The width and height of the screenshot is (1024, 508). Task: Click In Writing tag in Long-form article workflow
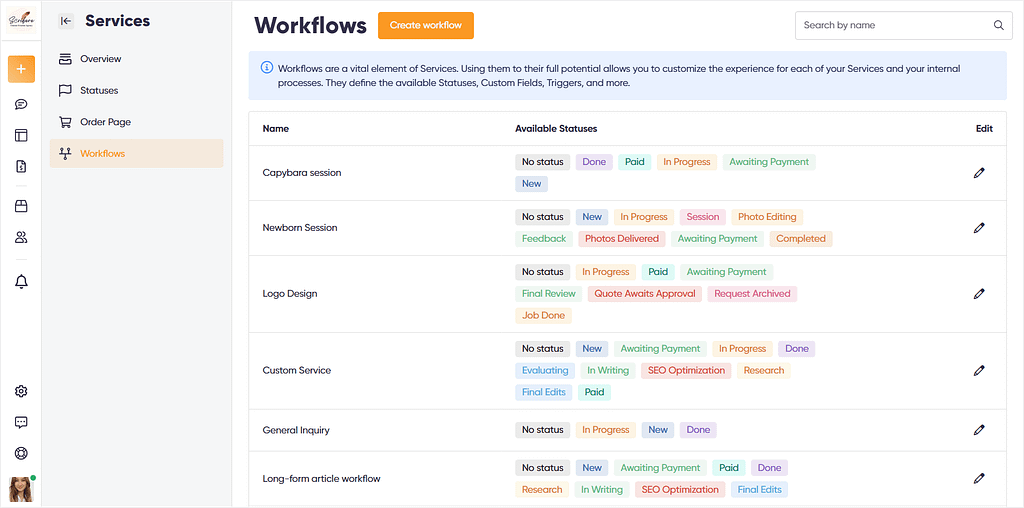point(604,490)
